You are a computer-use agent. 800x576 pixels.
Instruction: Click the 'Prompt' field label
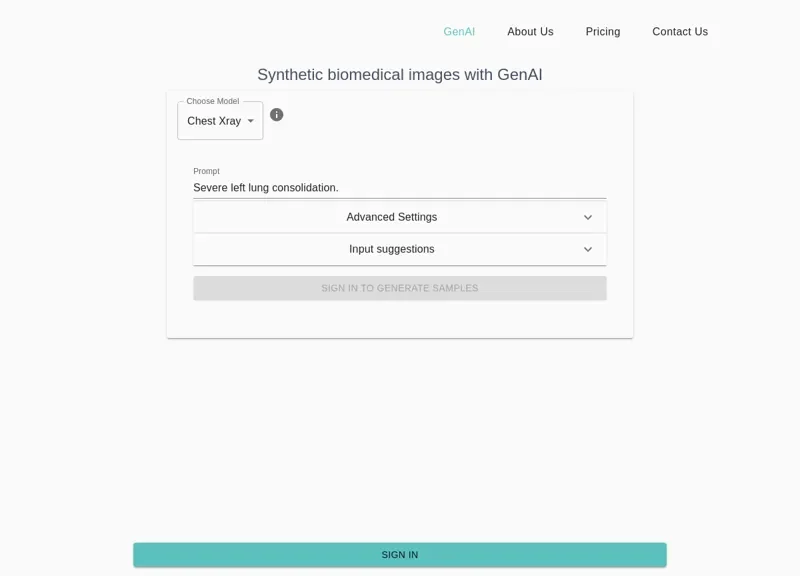click(206, 171)
